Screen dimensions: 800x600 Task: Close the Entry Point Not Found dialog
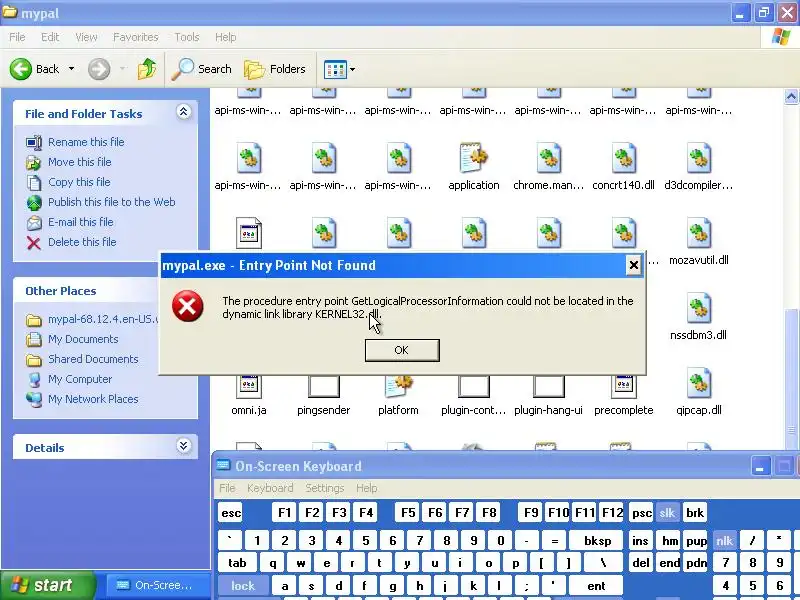[x=633, y=265]
